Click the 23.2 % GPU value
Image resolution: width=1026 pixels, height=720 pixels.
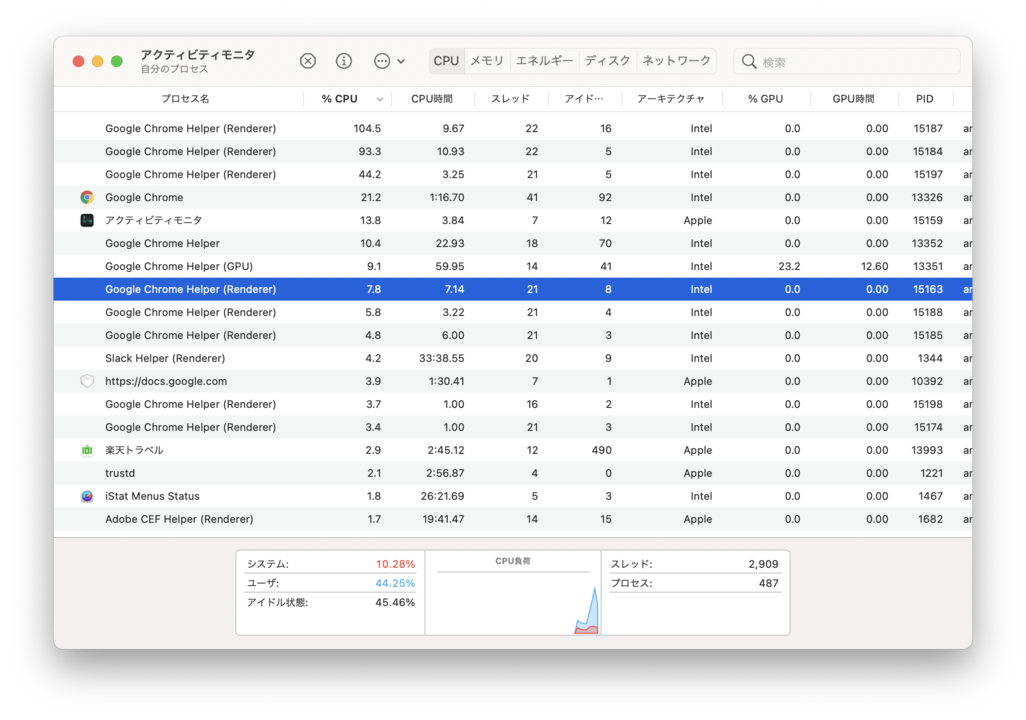pos(789,266)
